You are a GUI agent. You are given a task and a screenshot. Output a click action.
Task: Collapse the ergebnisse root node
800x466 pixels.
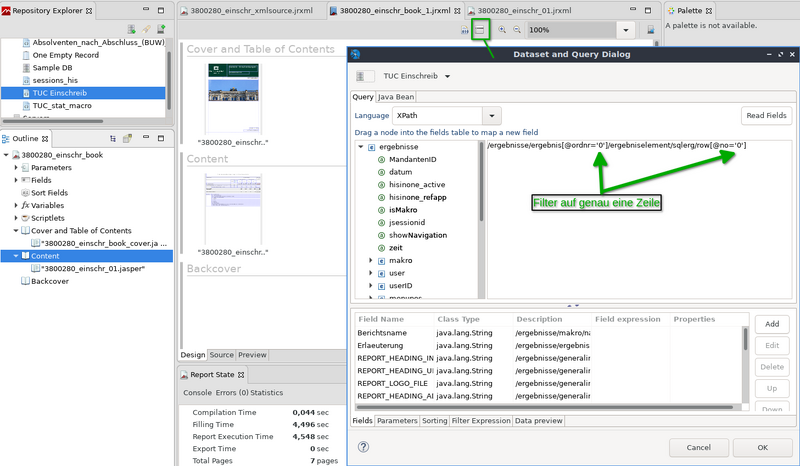(x=361, y=146)
